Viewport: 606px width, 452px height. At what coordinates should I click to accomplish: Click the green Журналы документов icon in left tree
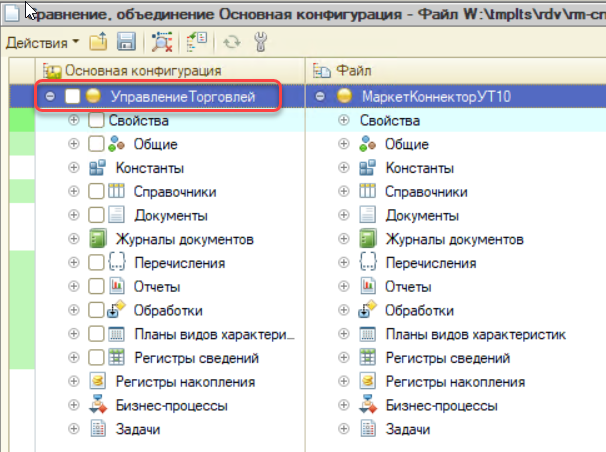point(97,239)
